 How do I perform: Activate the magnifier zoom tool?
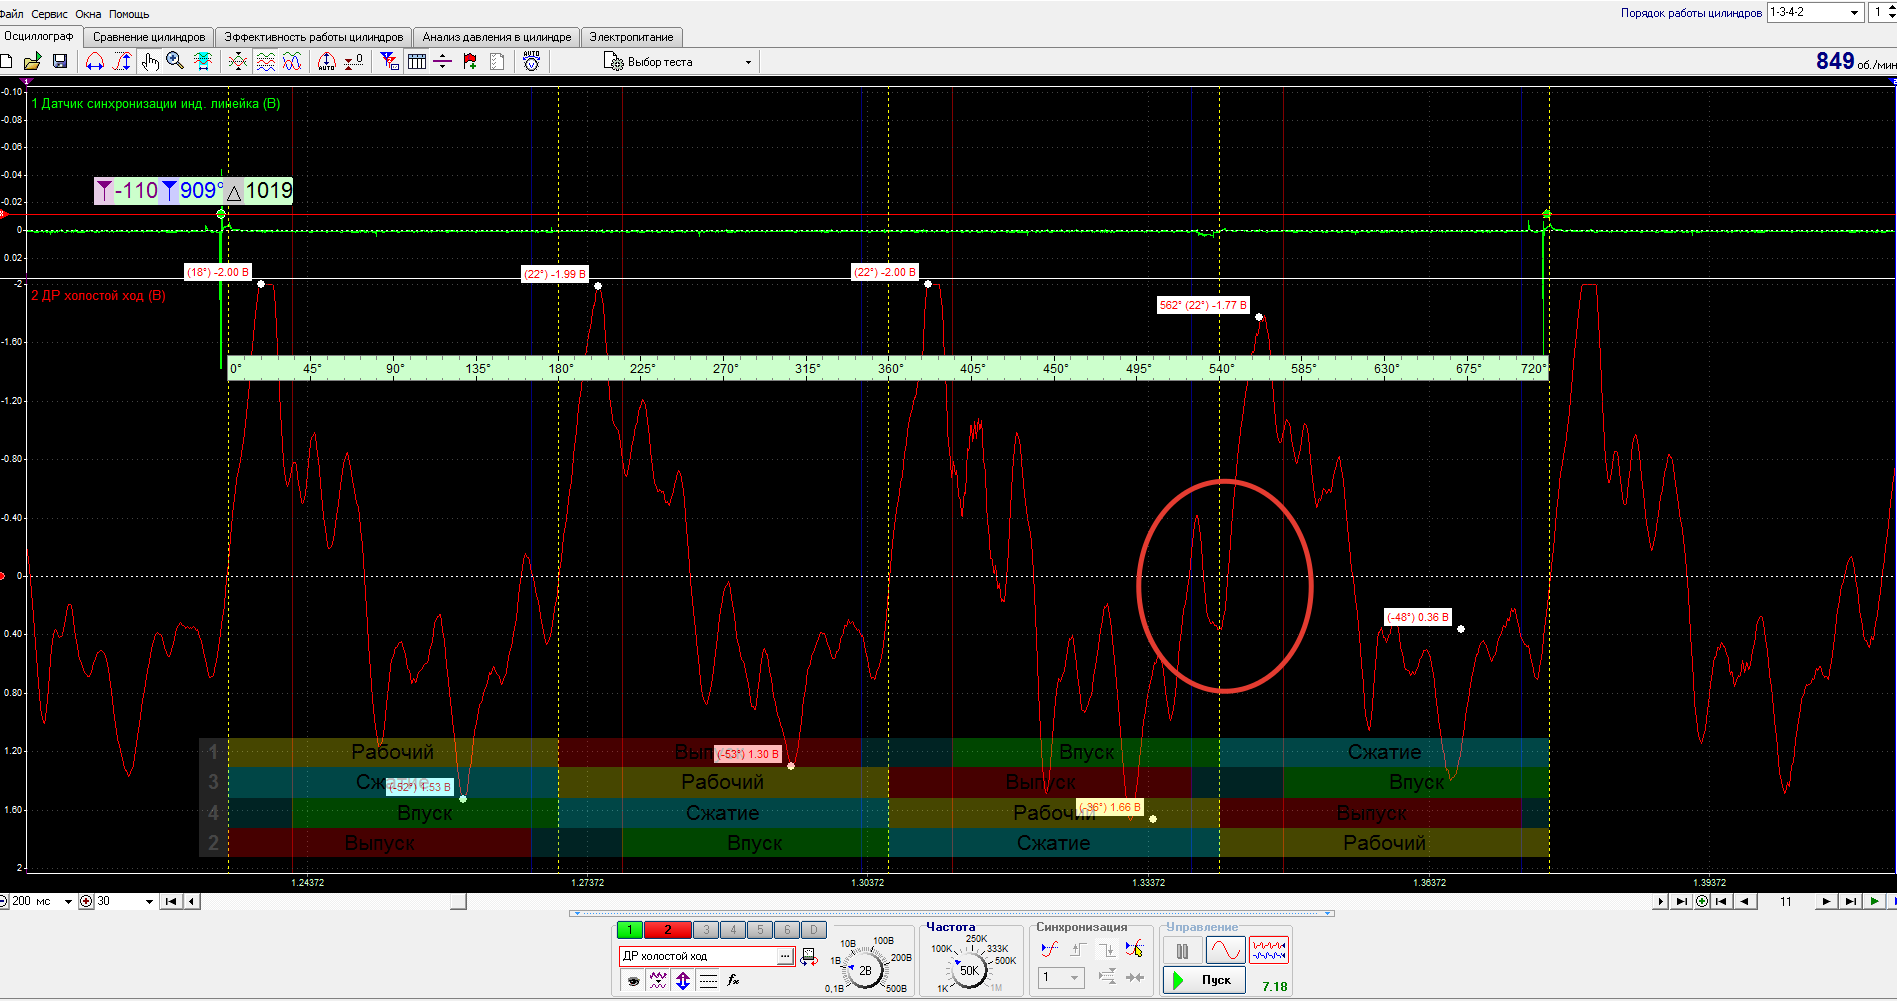(x=175, y=61)
